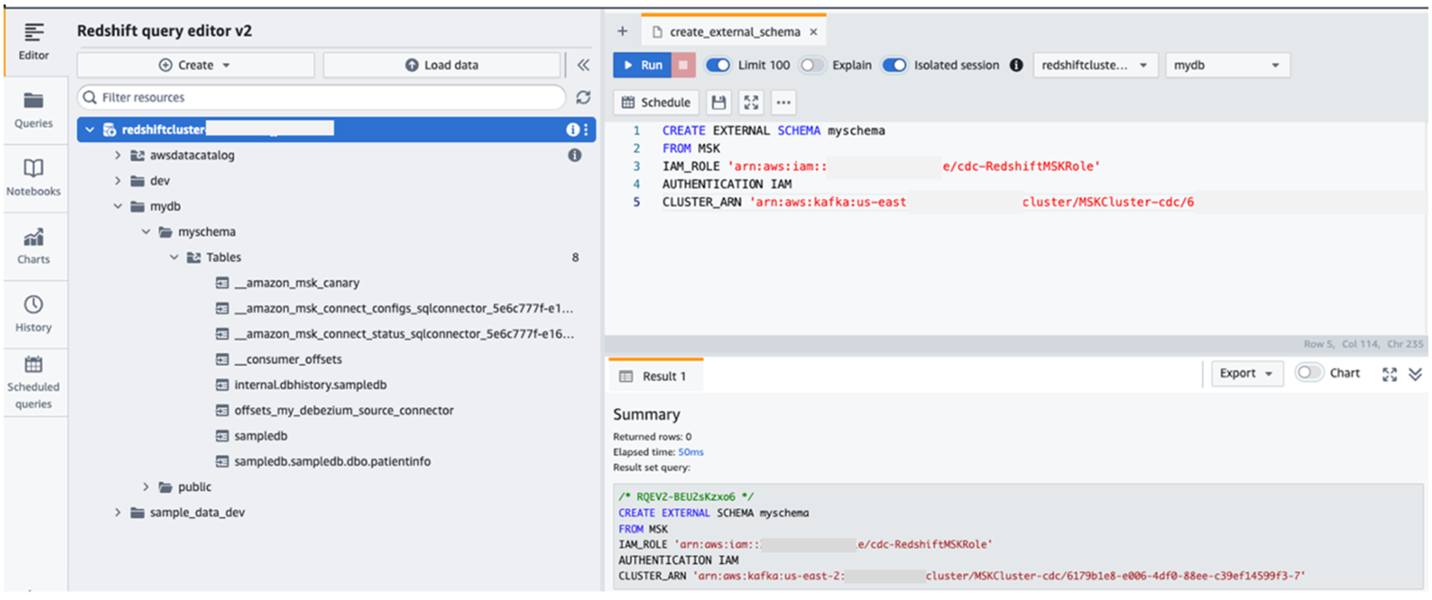Select the offsets_my_debezium_source_connector table
1432x600 pixels.
pos(335,410)
